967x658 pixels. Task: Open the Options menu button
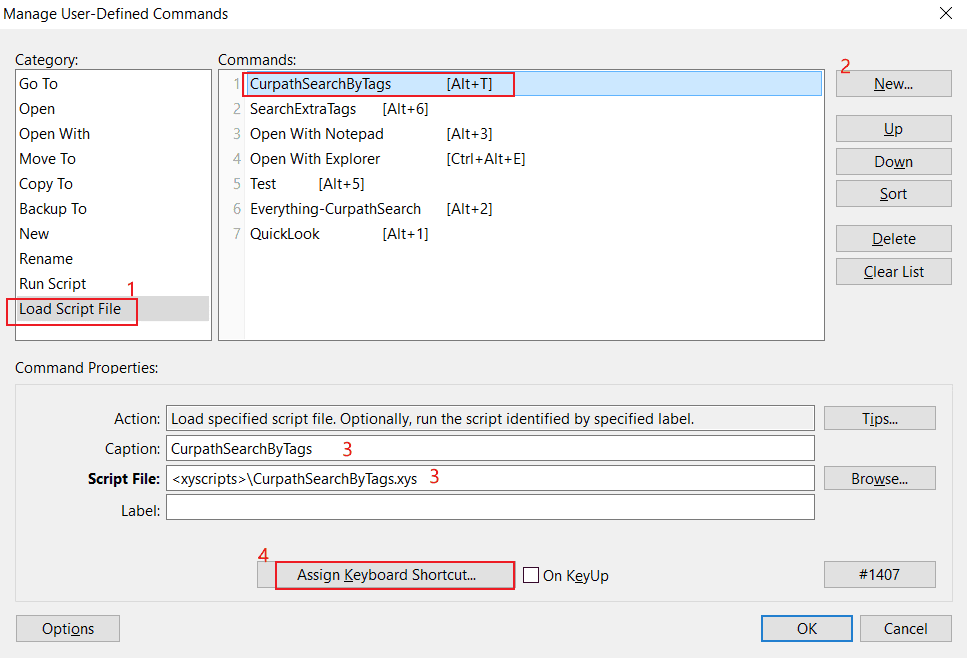(x=68, y=628)
